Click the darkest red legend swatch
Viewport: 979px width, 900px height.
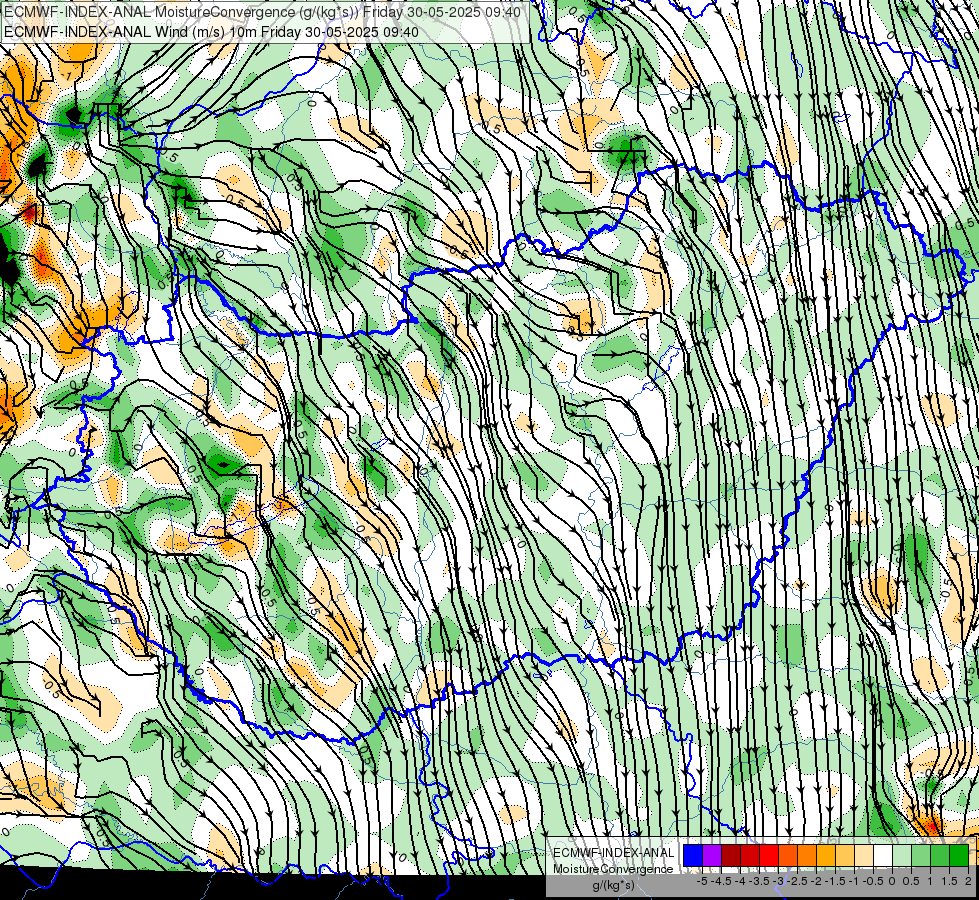point(731,855)
